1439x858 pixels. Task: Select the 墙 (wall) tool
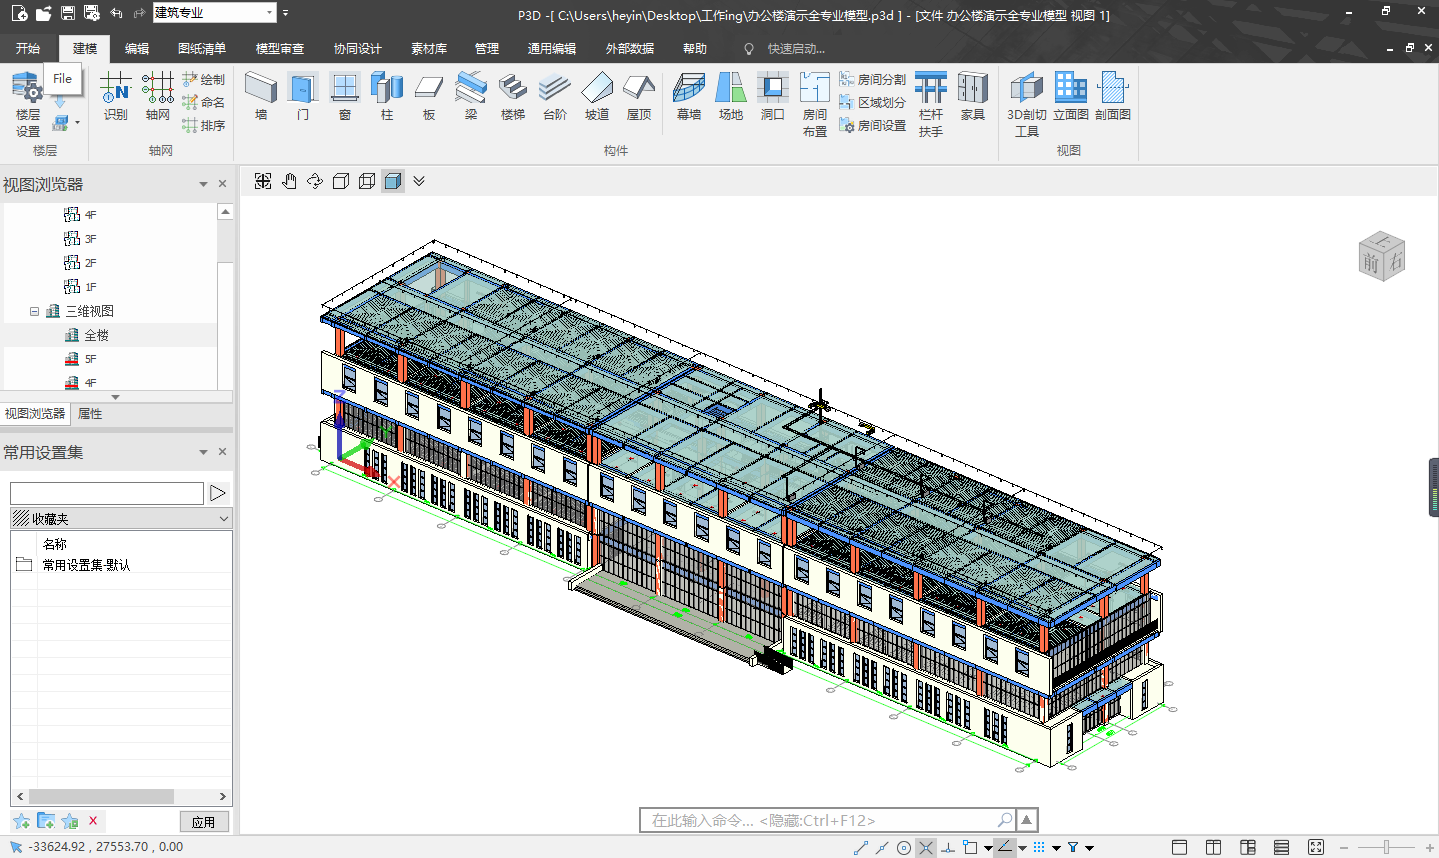(x=261, y=97)
